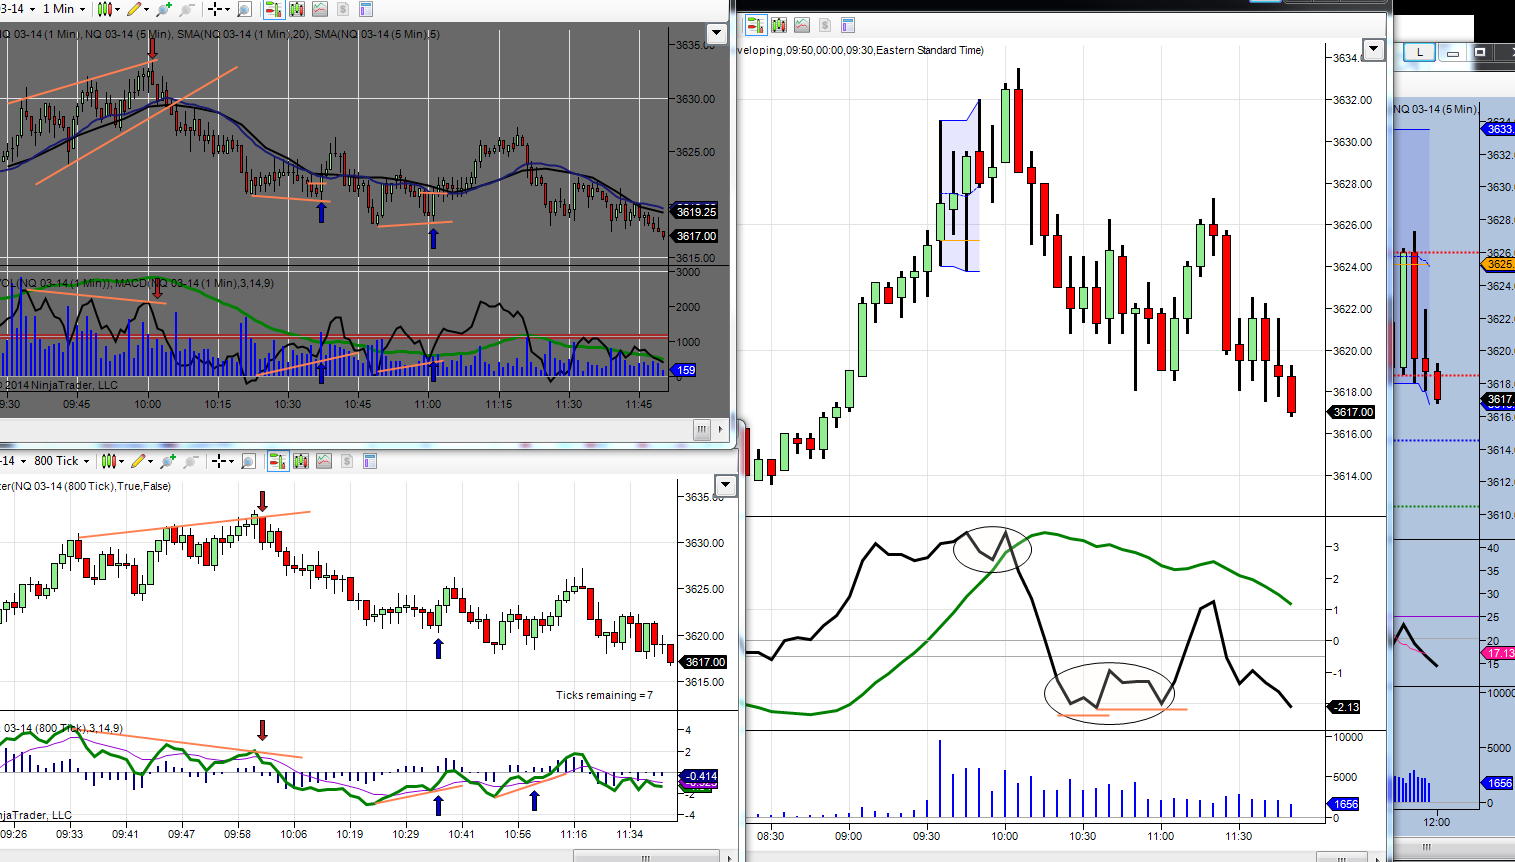The width and height of the screenshot is (1515, 862).
Task: Open the 800 Tick interval dropdown
Action: pyautogui.click(x=62, y=461)
